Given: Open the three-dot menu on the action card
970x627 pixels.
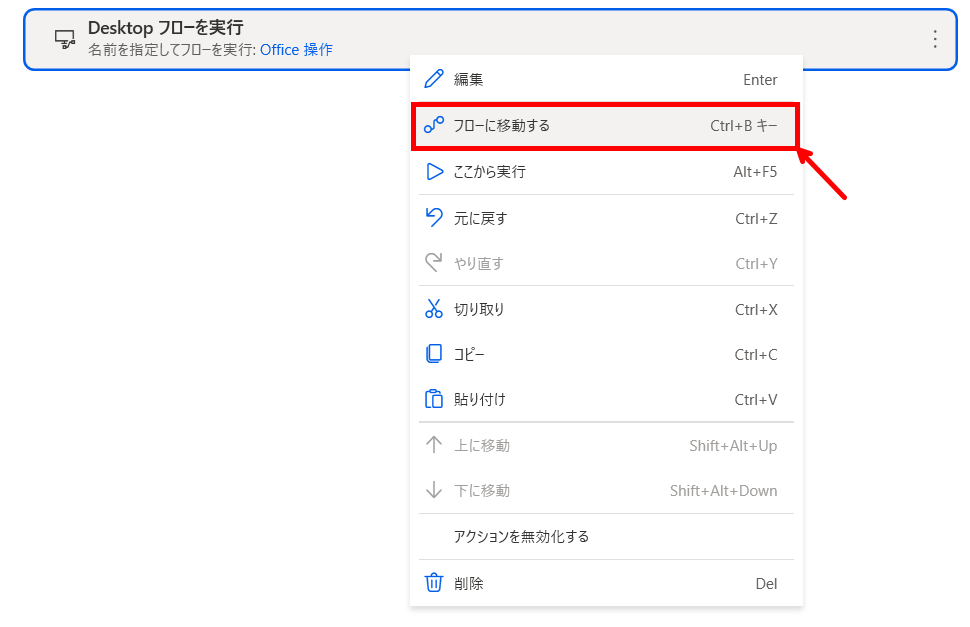Looking at the screenshot, I should pos(935,39).
